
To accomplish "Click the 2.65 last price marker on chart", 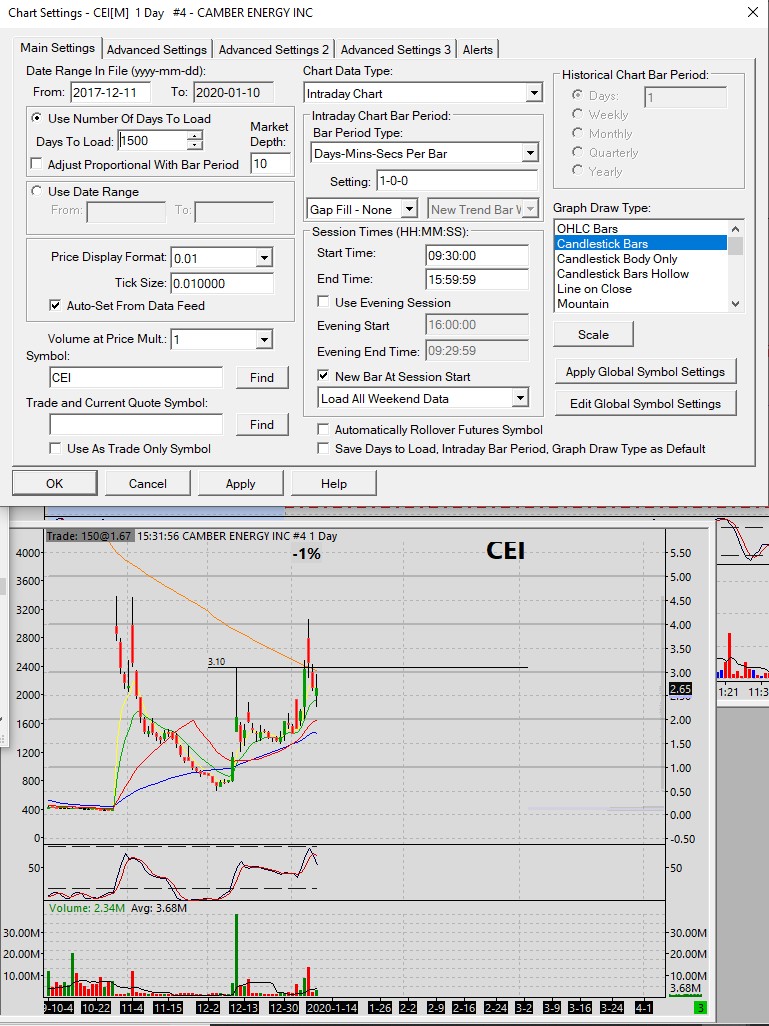I will (681, 688).
